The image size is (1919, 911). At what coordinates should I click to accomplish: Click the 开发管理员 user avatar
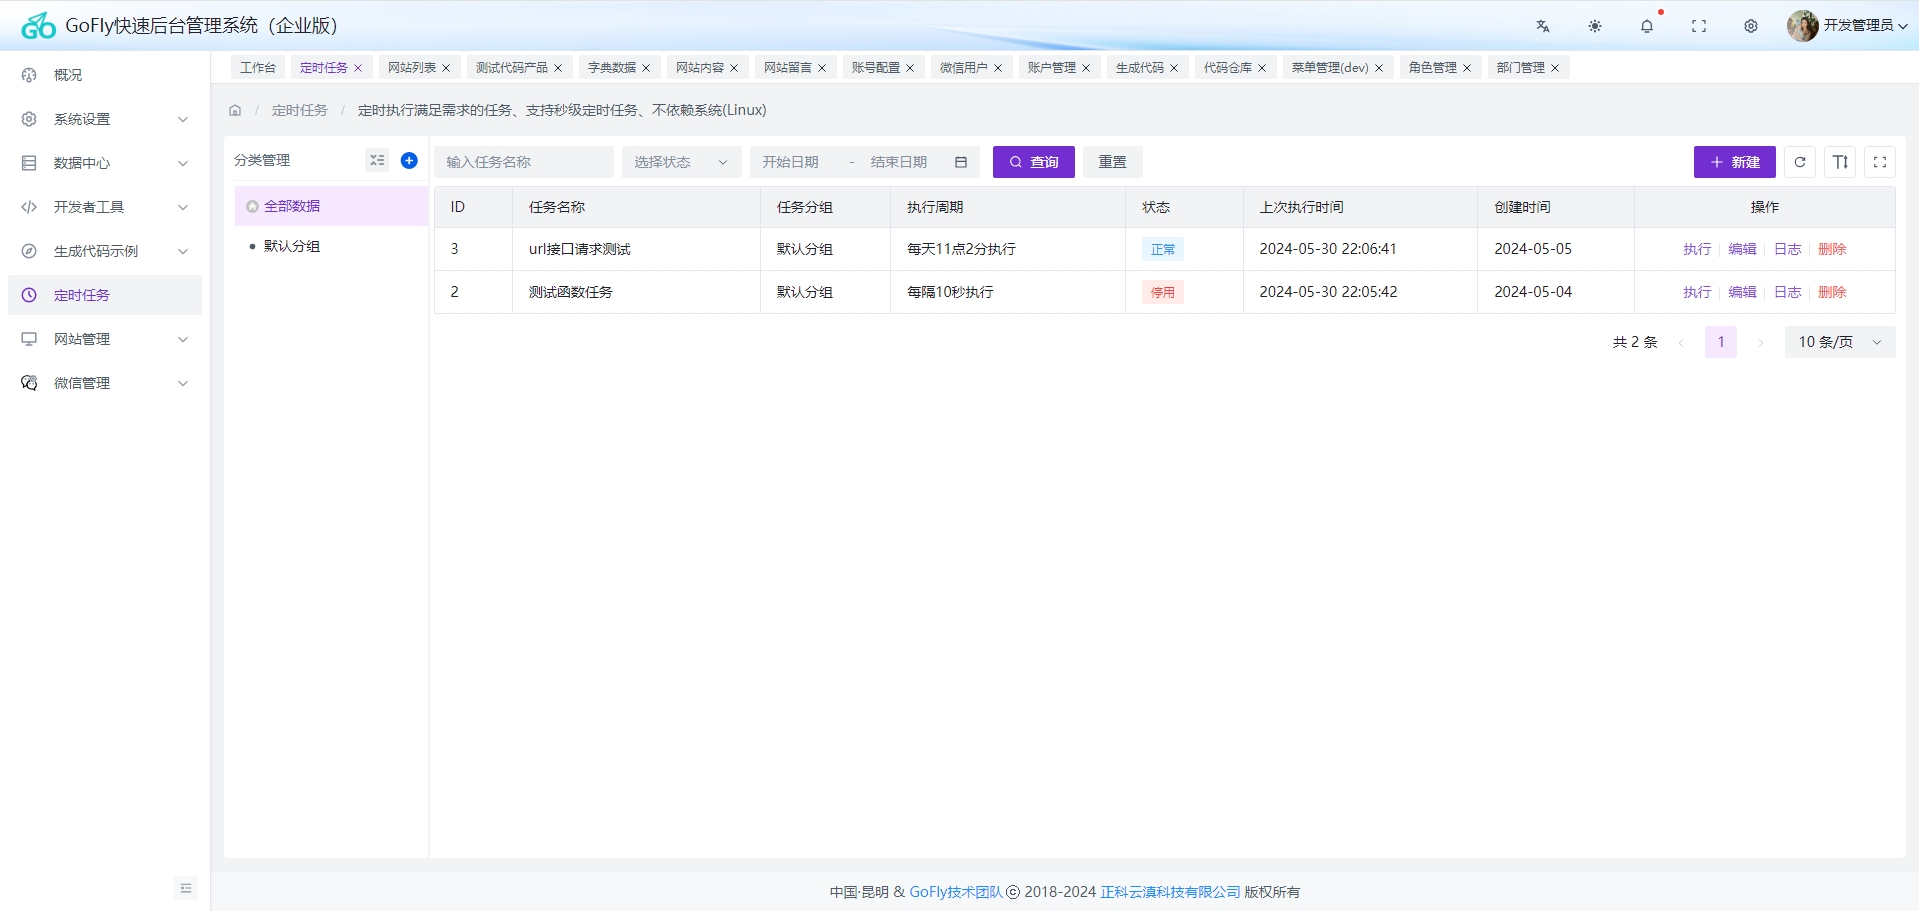(x=1803, y=26)
